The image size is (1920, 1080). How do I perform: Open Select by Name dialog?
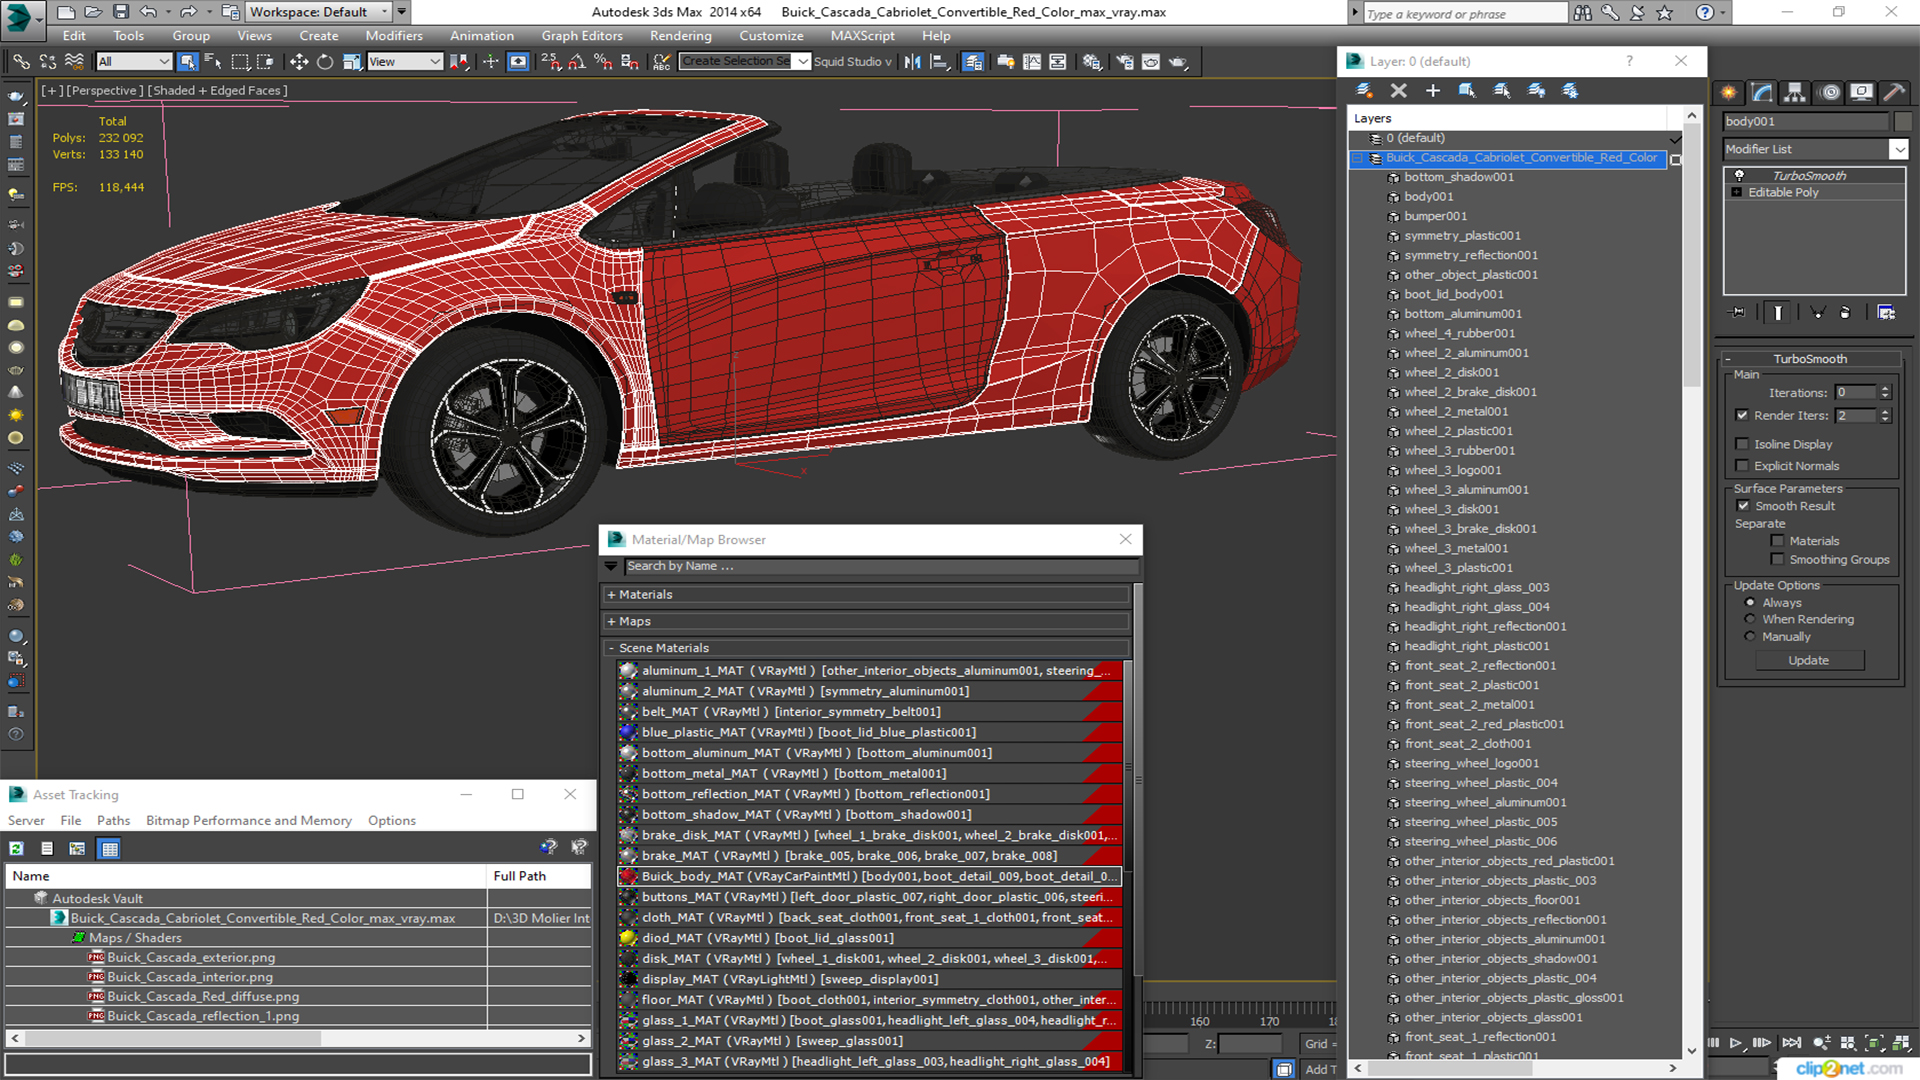pos(213,62)
